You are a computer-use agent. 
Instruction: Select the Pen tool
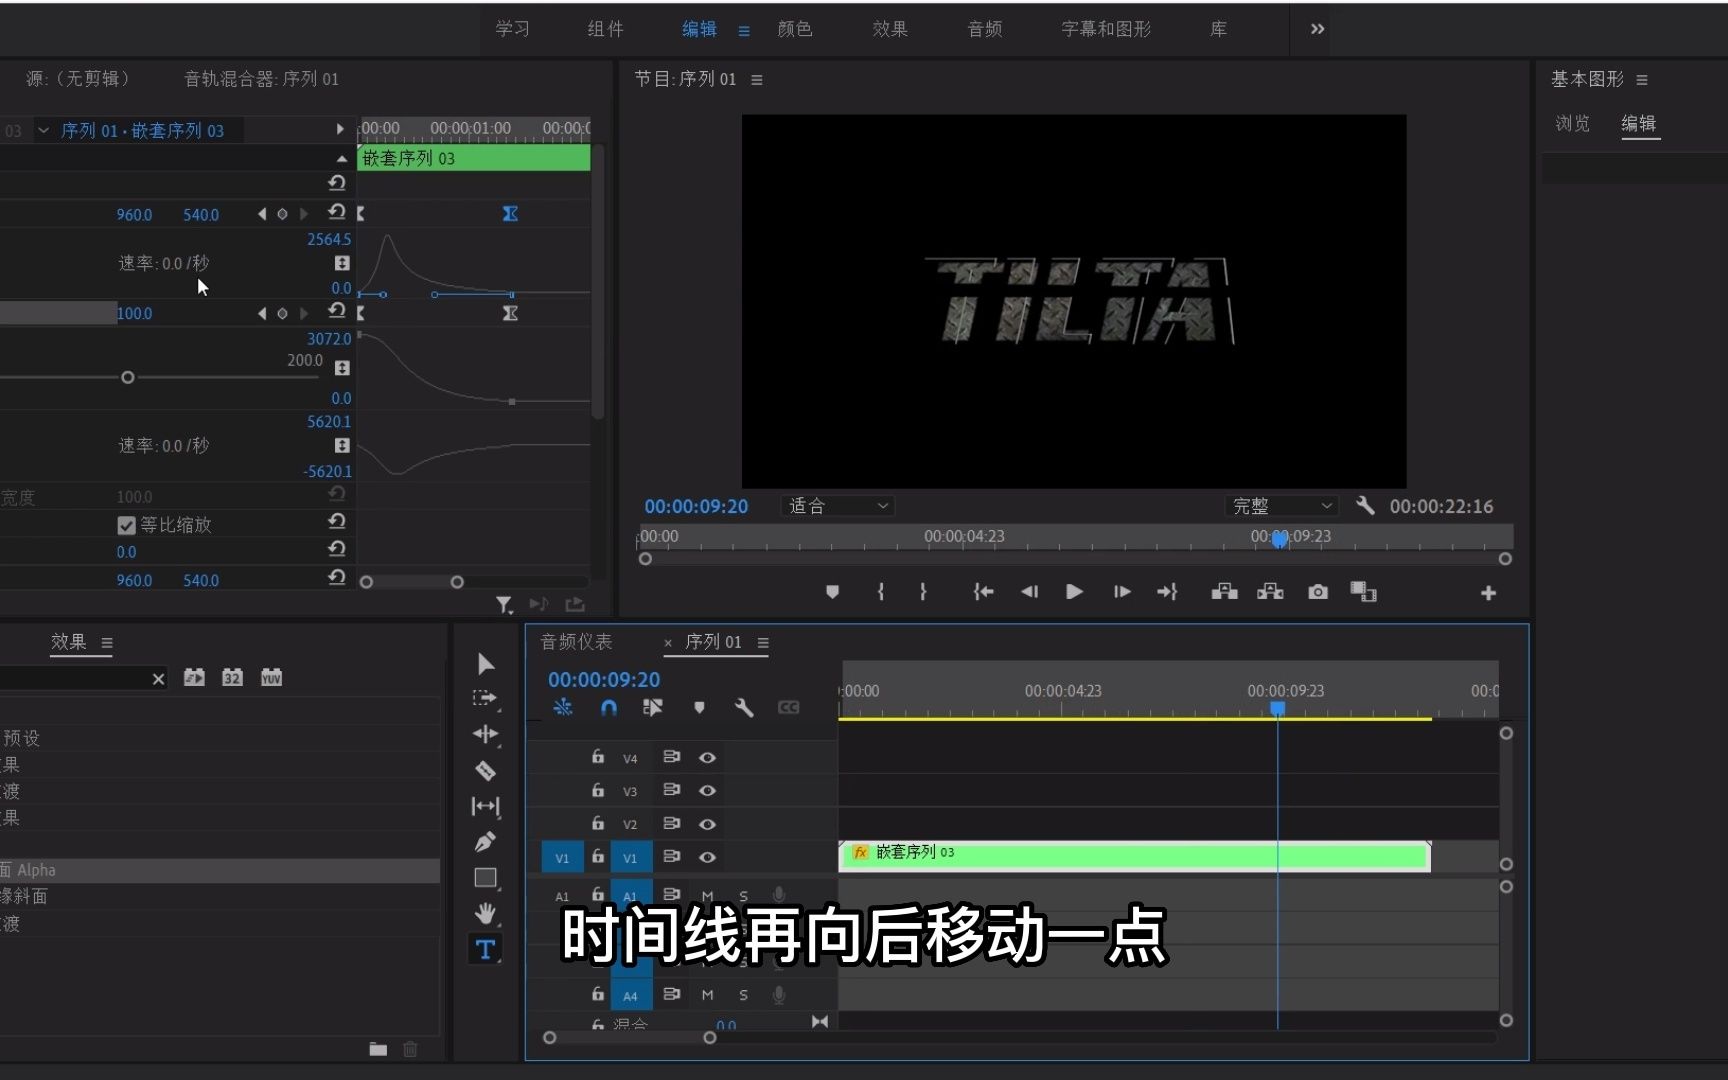485,842
